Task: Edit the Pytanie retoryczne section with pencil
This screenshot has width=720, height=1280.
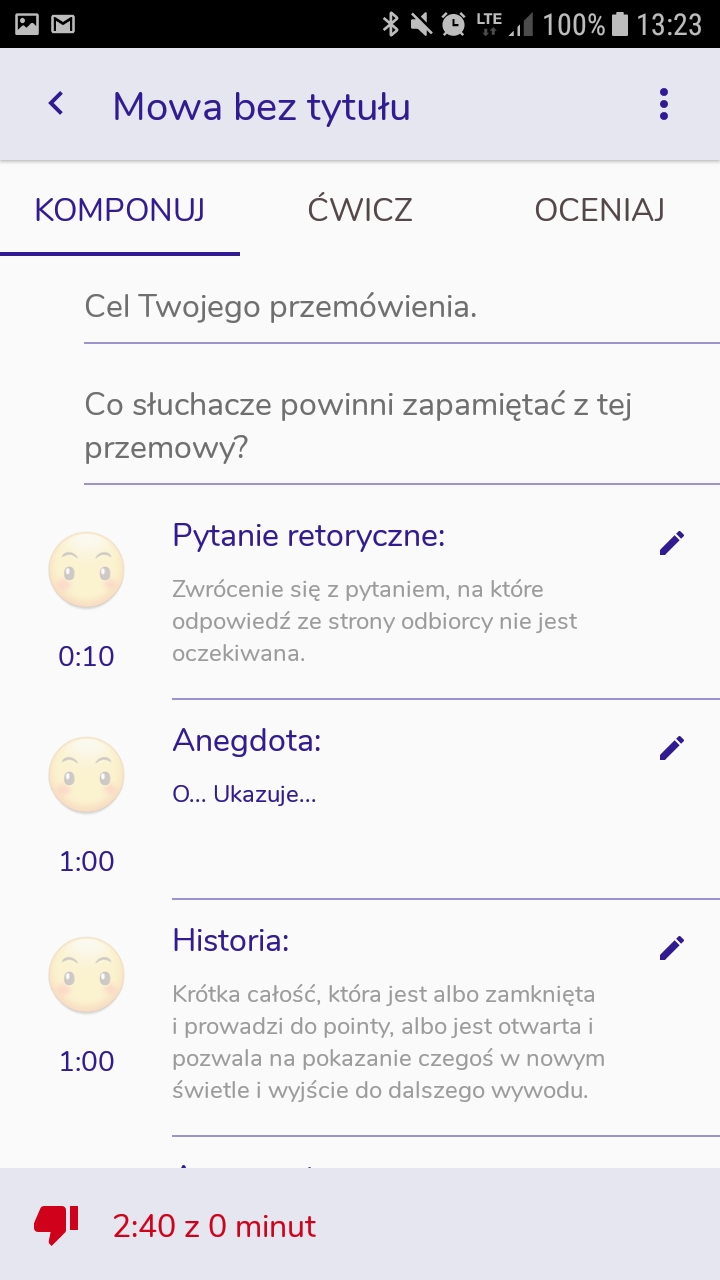Action: 672,543
